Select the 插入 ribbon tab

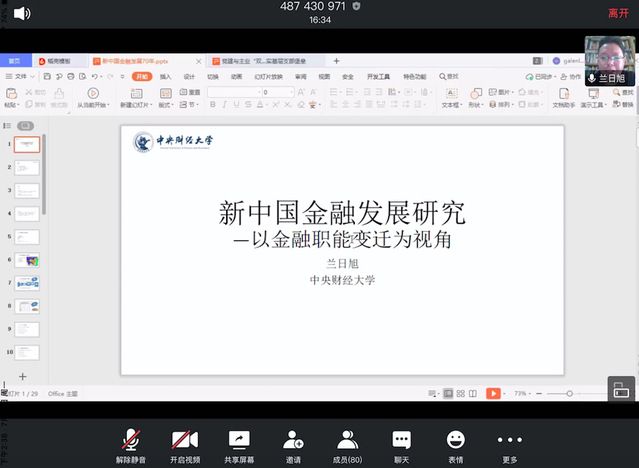click(165, 76)
